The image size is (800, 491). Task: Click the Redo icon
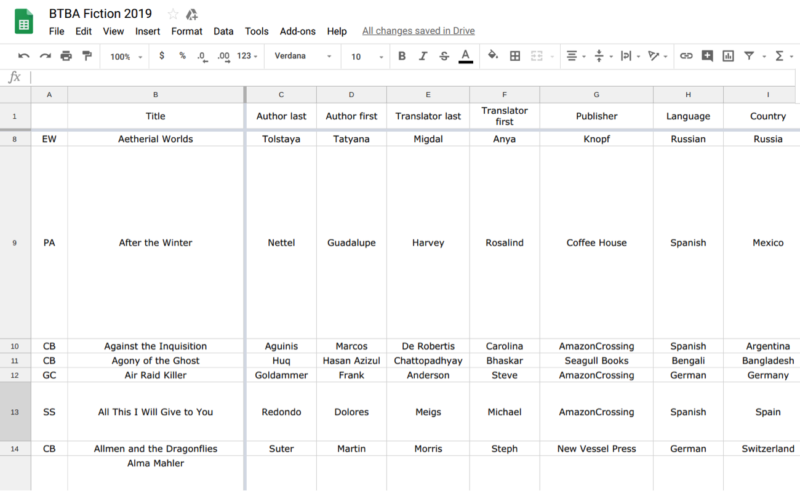tap(45, 56)
